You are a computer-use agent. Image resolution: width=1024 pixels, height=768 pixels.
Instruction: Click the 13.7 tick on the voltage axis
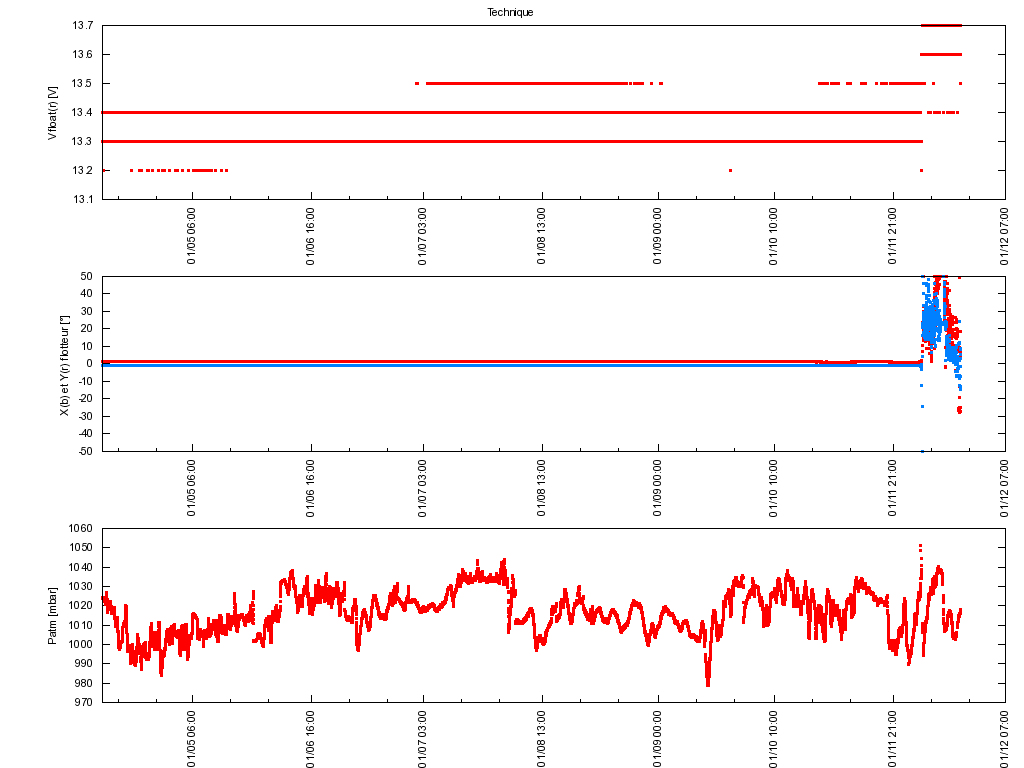click(x=82, y=25)
